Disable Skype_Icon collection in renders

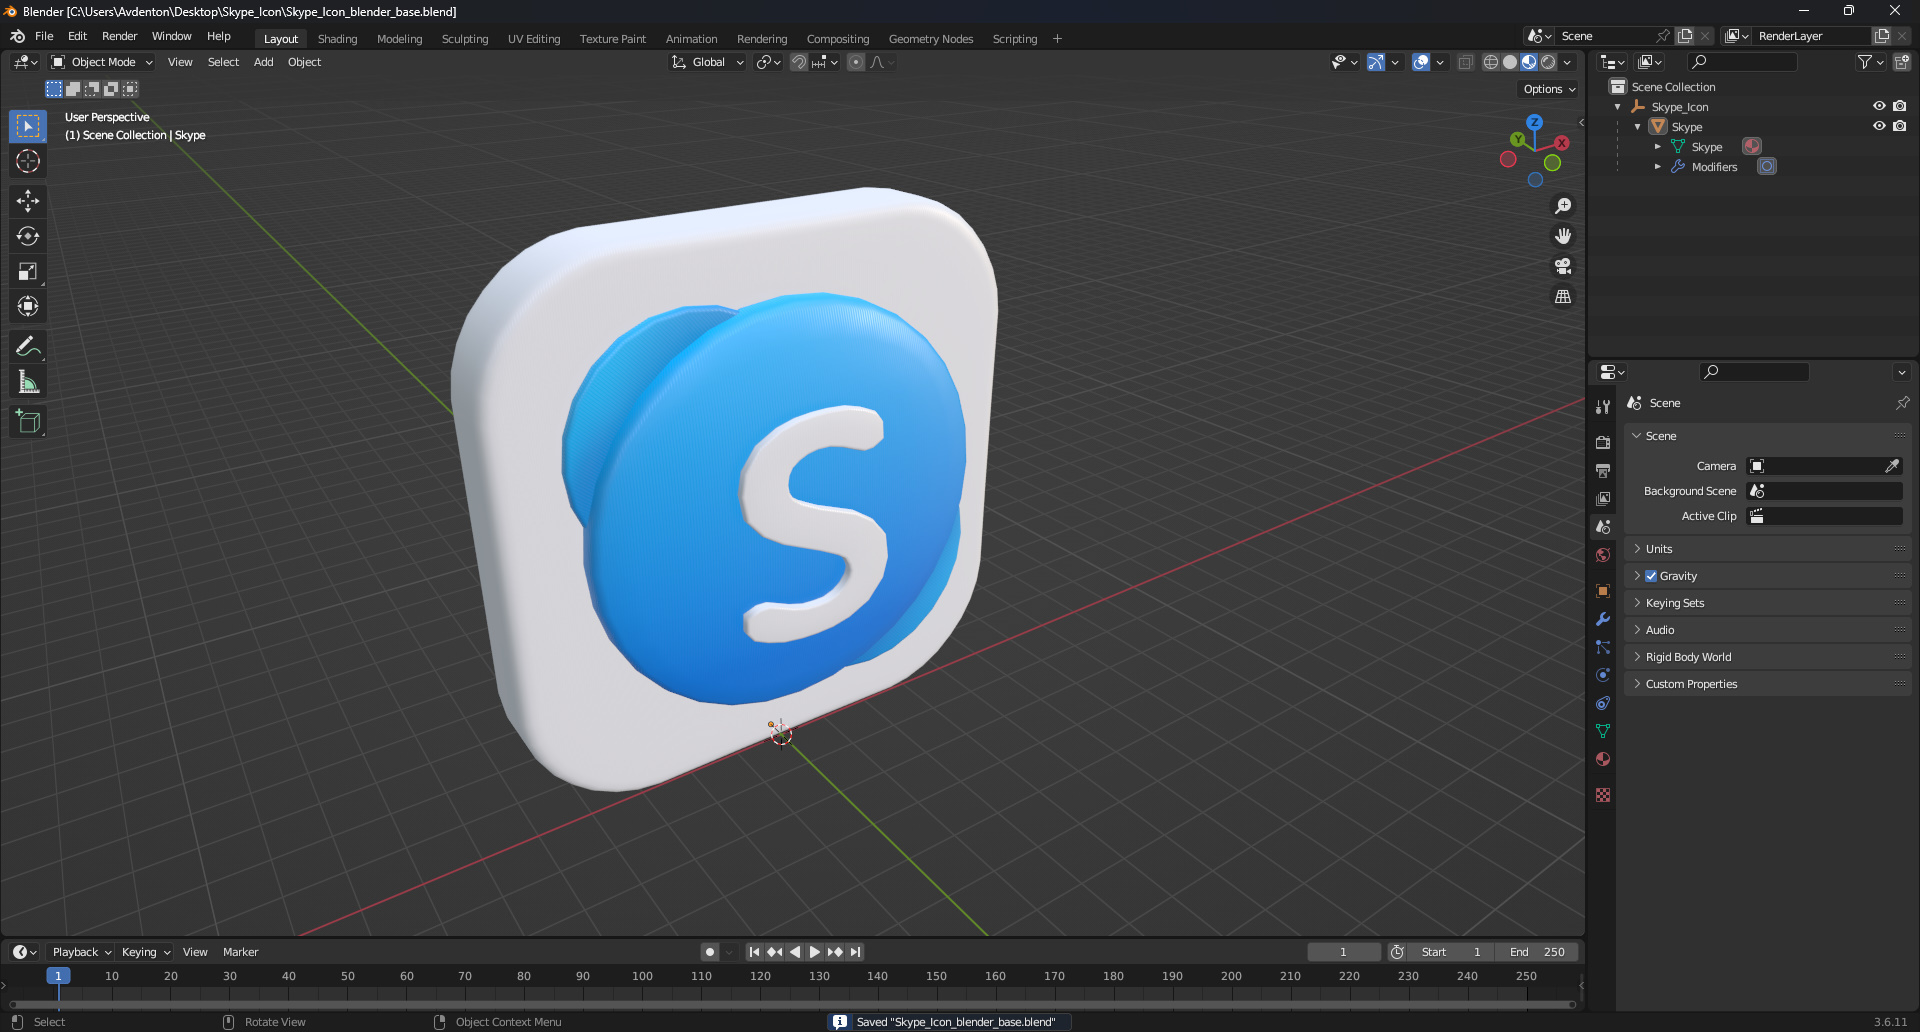click(x=1899, y=106)
